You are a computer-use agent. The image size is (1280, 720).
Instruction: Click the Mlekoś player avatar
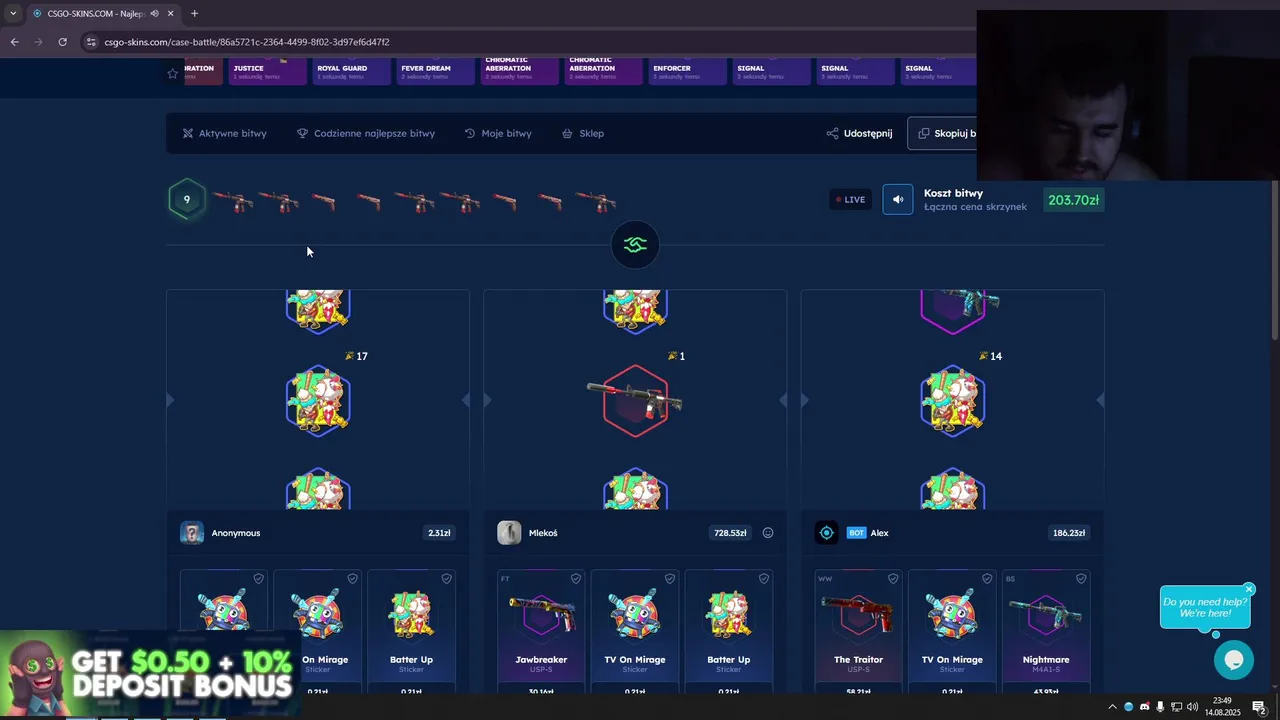pos(509,533)
